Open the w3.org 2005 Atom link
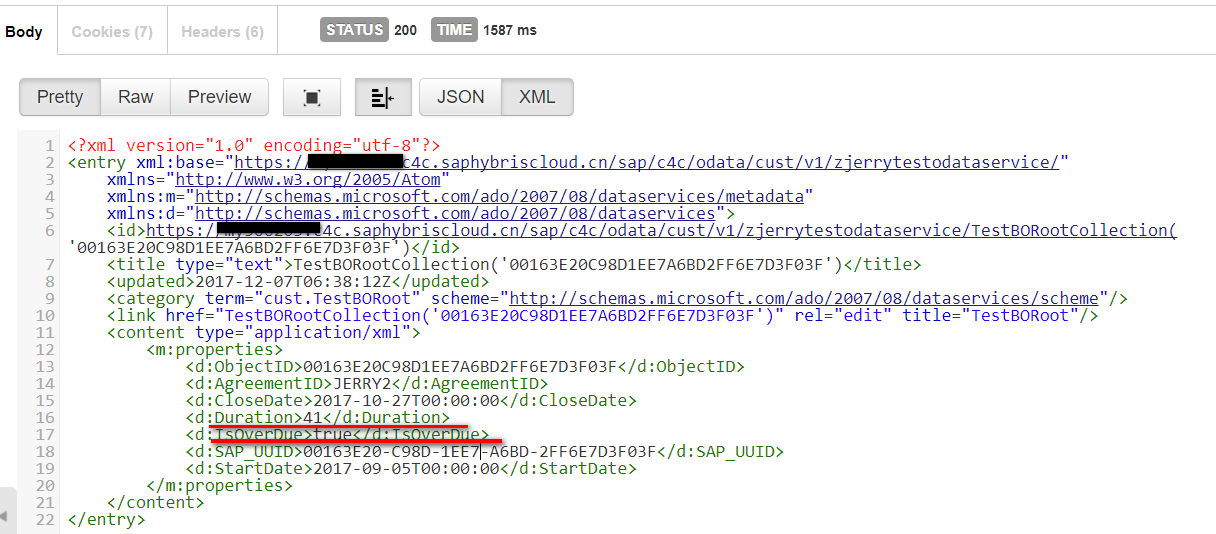This screenshot has height=534, width=1216. point(306,180)
